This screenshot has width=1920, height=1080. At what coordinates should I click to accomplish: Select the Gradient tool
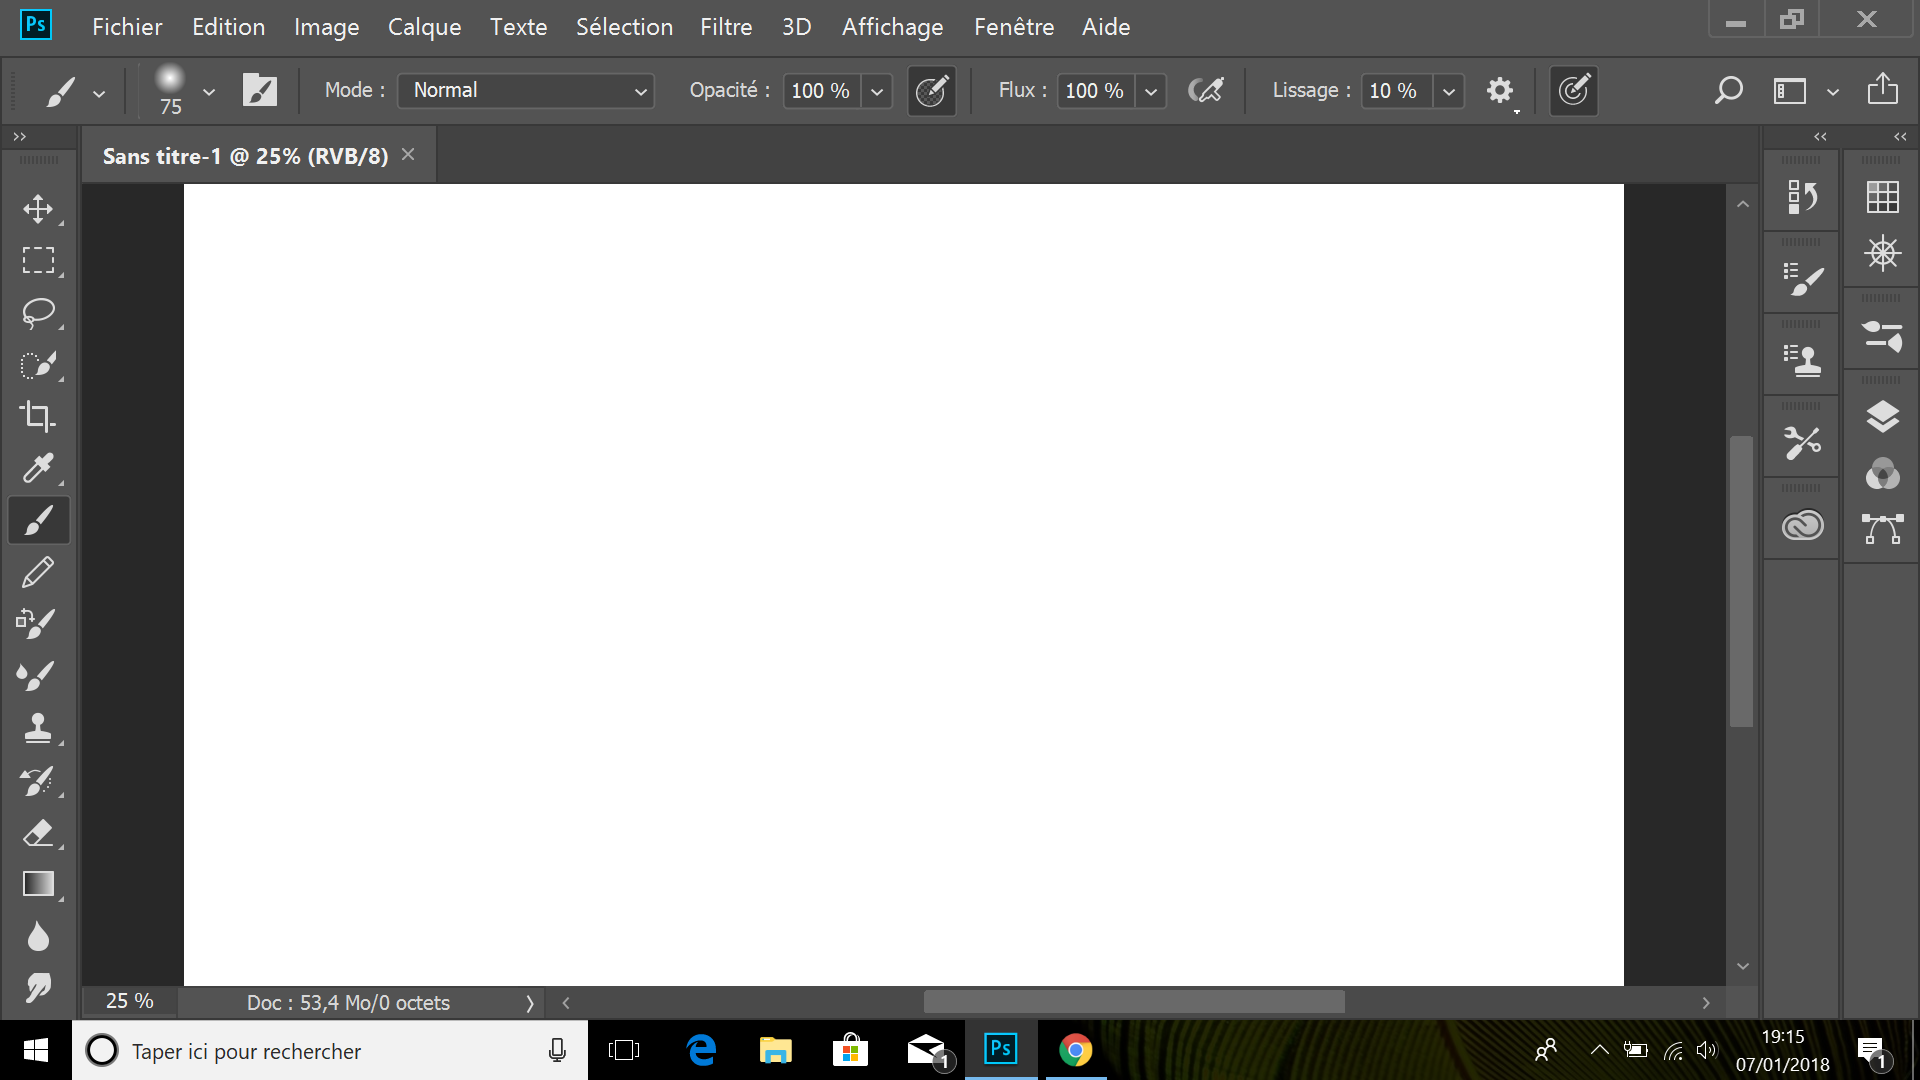pos(38,884)
